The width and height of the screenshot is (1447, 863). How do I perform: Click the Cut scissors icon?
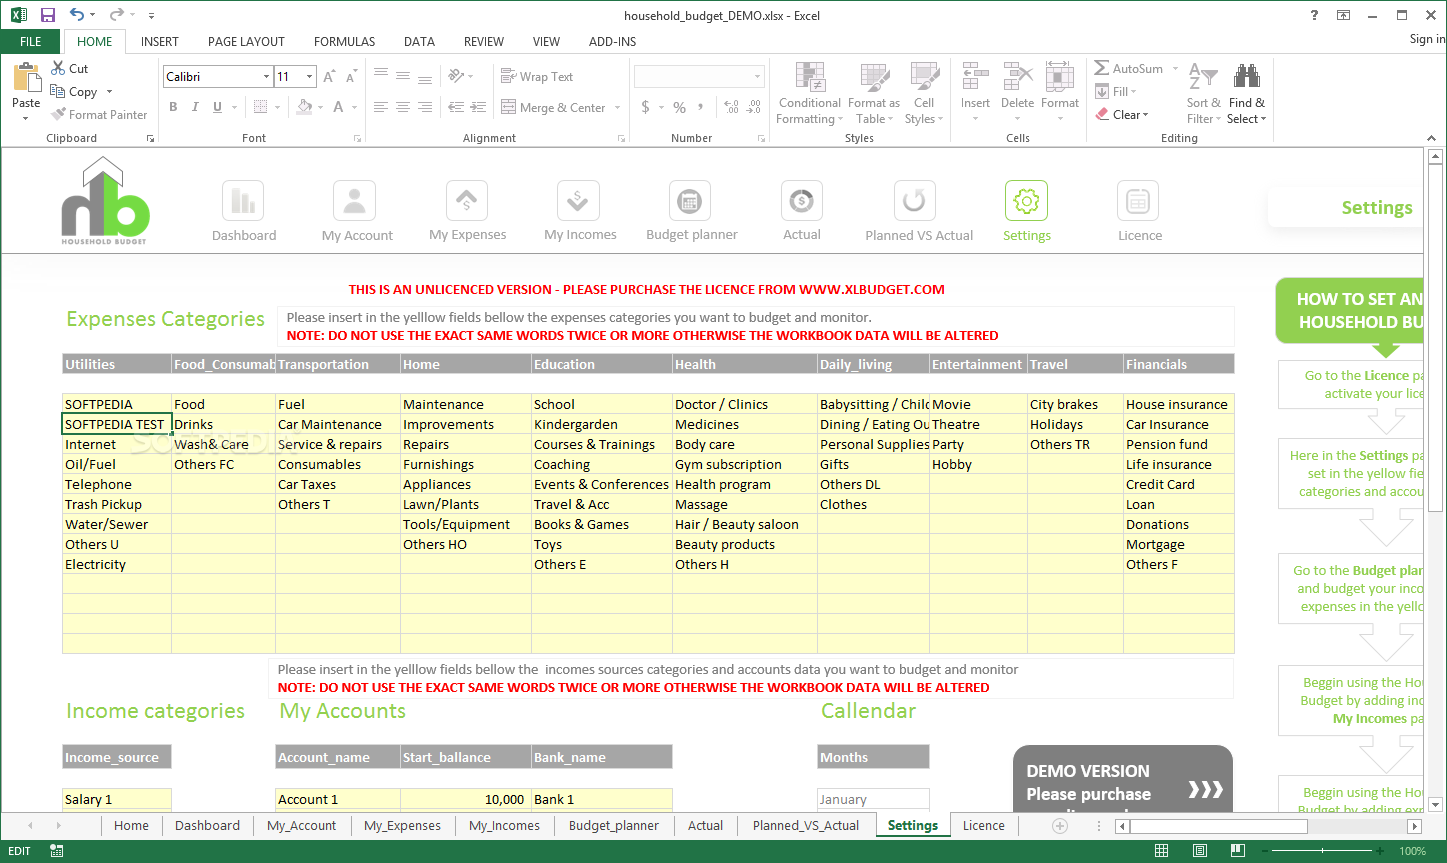click(59, 68)
